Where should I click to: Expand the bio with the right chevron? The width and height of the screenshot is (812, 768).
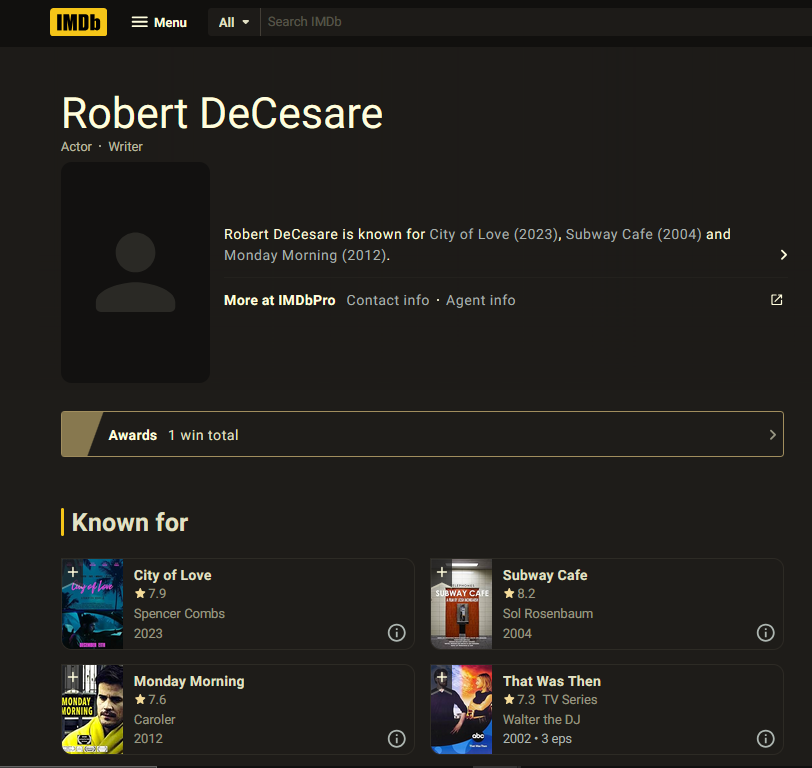tap(784, 255)
